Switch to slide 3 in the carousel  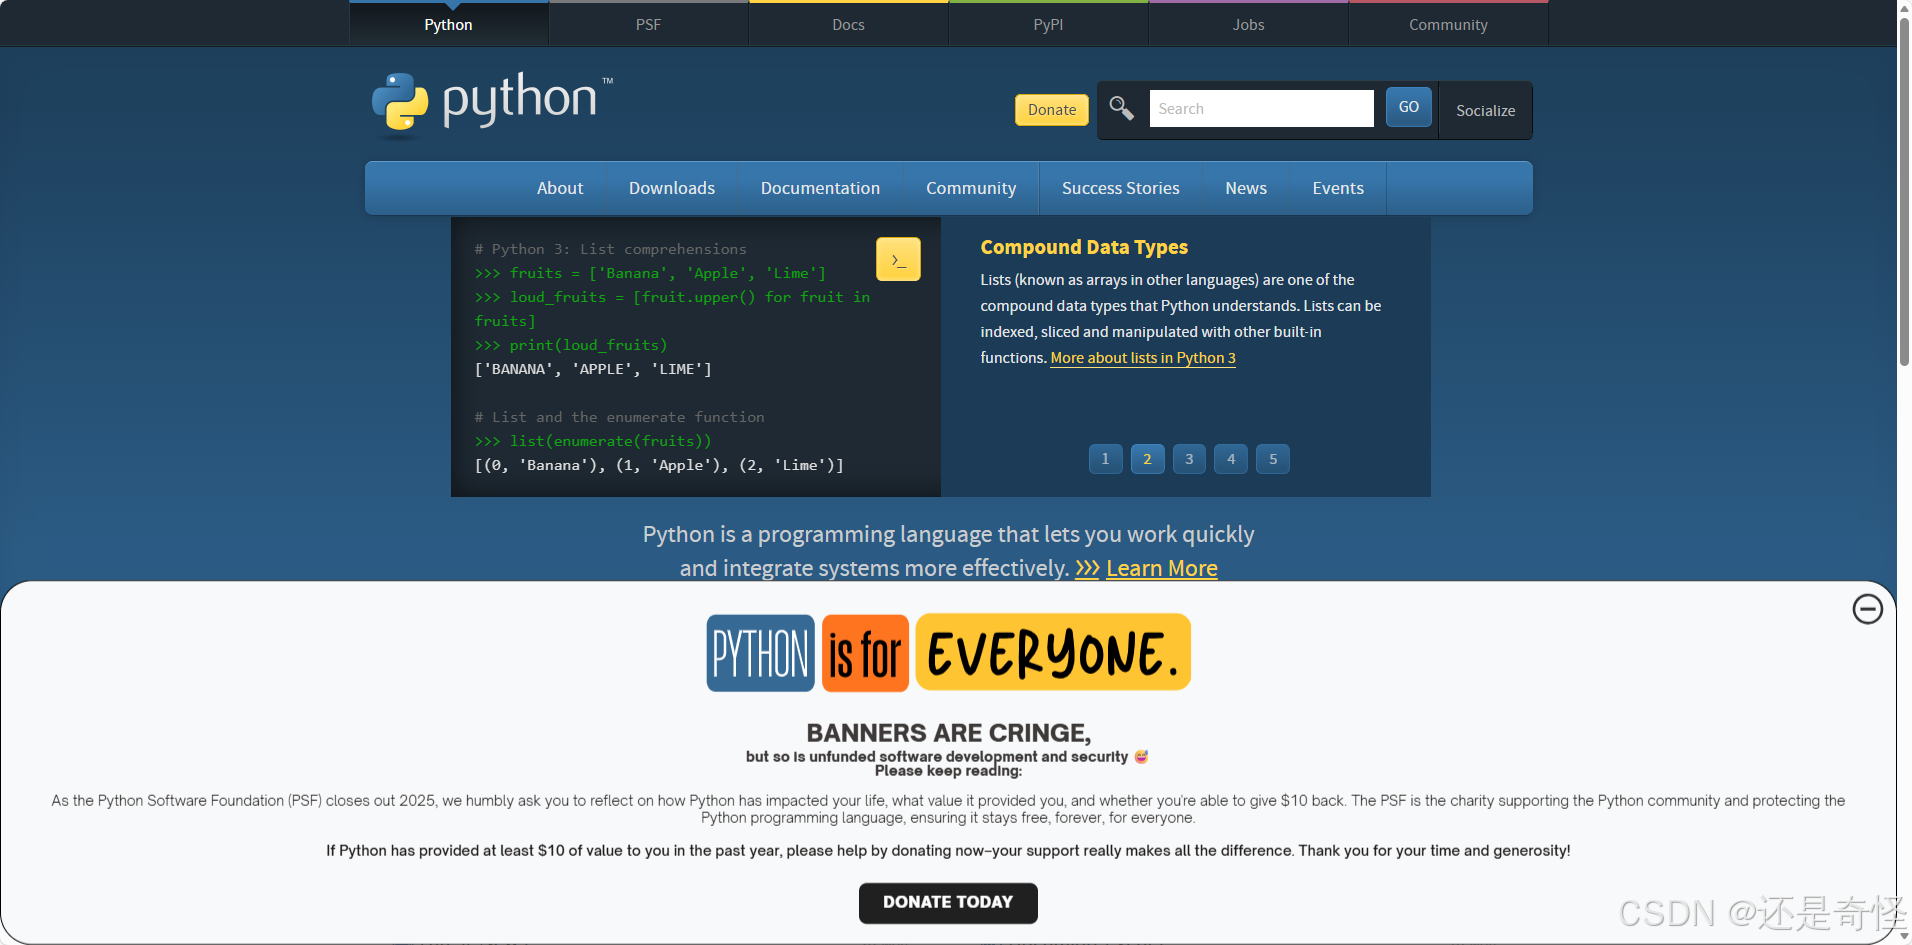pos(1189,459)
